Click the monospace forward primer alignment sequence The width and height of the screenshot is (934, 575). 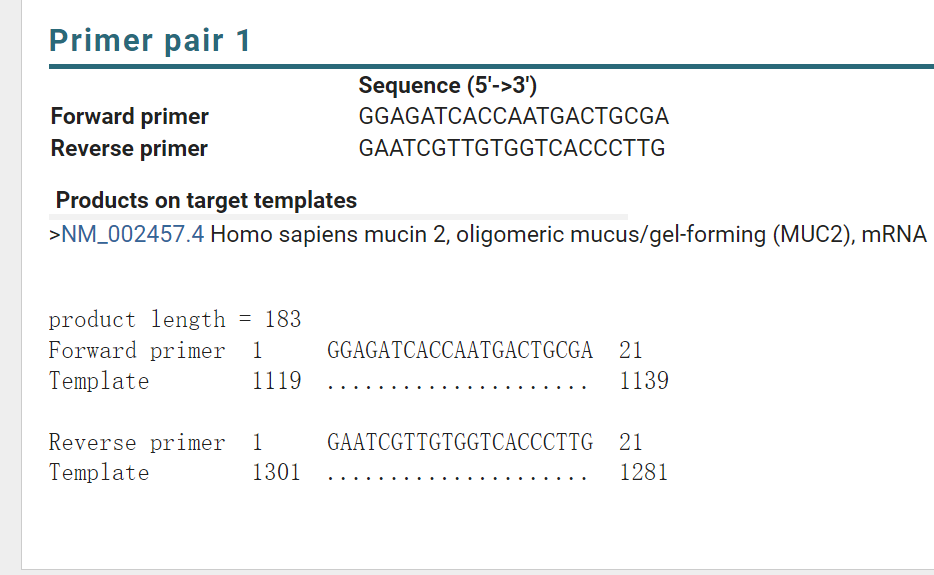click(x=460, y=350)
